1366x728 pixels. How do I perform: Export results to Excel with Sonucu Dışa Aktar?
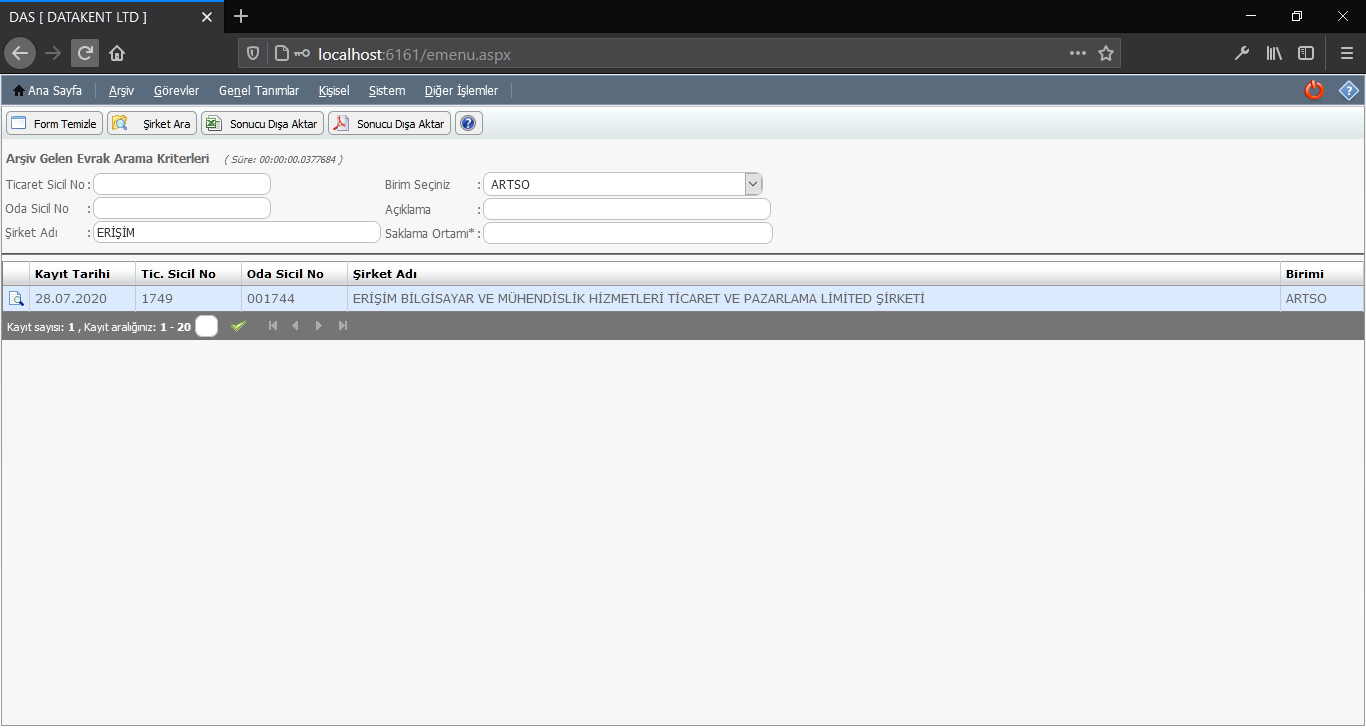point(262,124)
